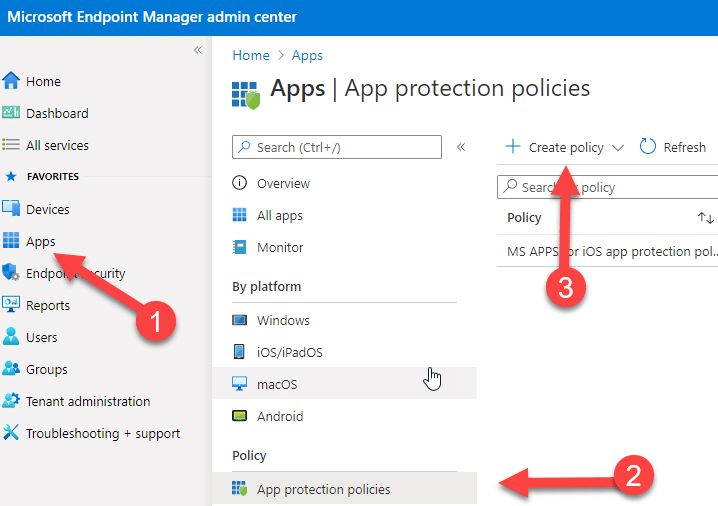This screenshot has width=718, height=506.
Task: Click the Android platform icon
Action: [x=239, y=416]
